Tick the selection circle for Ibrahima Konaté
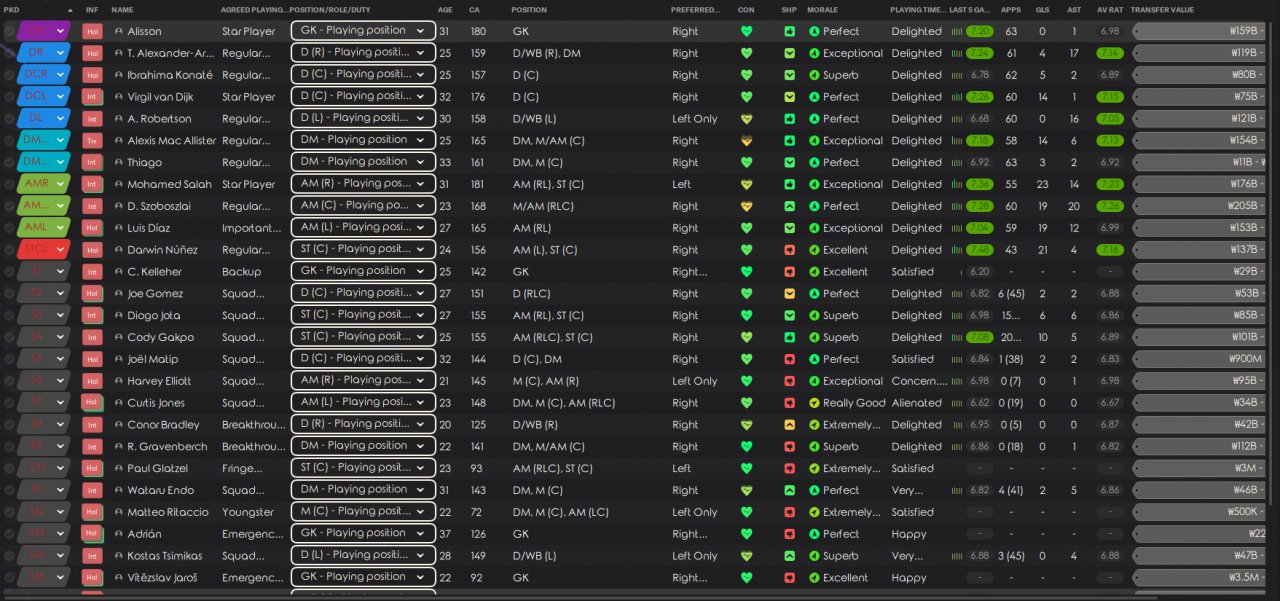The width and height of the screenshot is (1280, 601). [9, 75]
